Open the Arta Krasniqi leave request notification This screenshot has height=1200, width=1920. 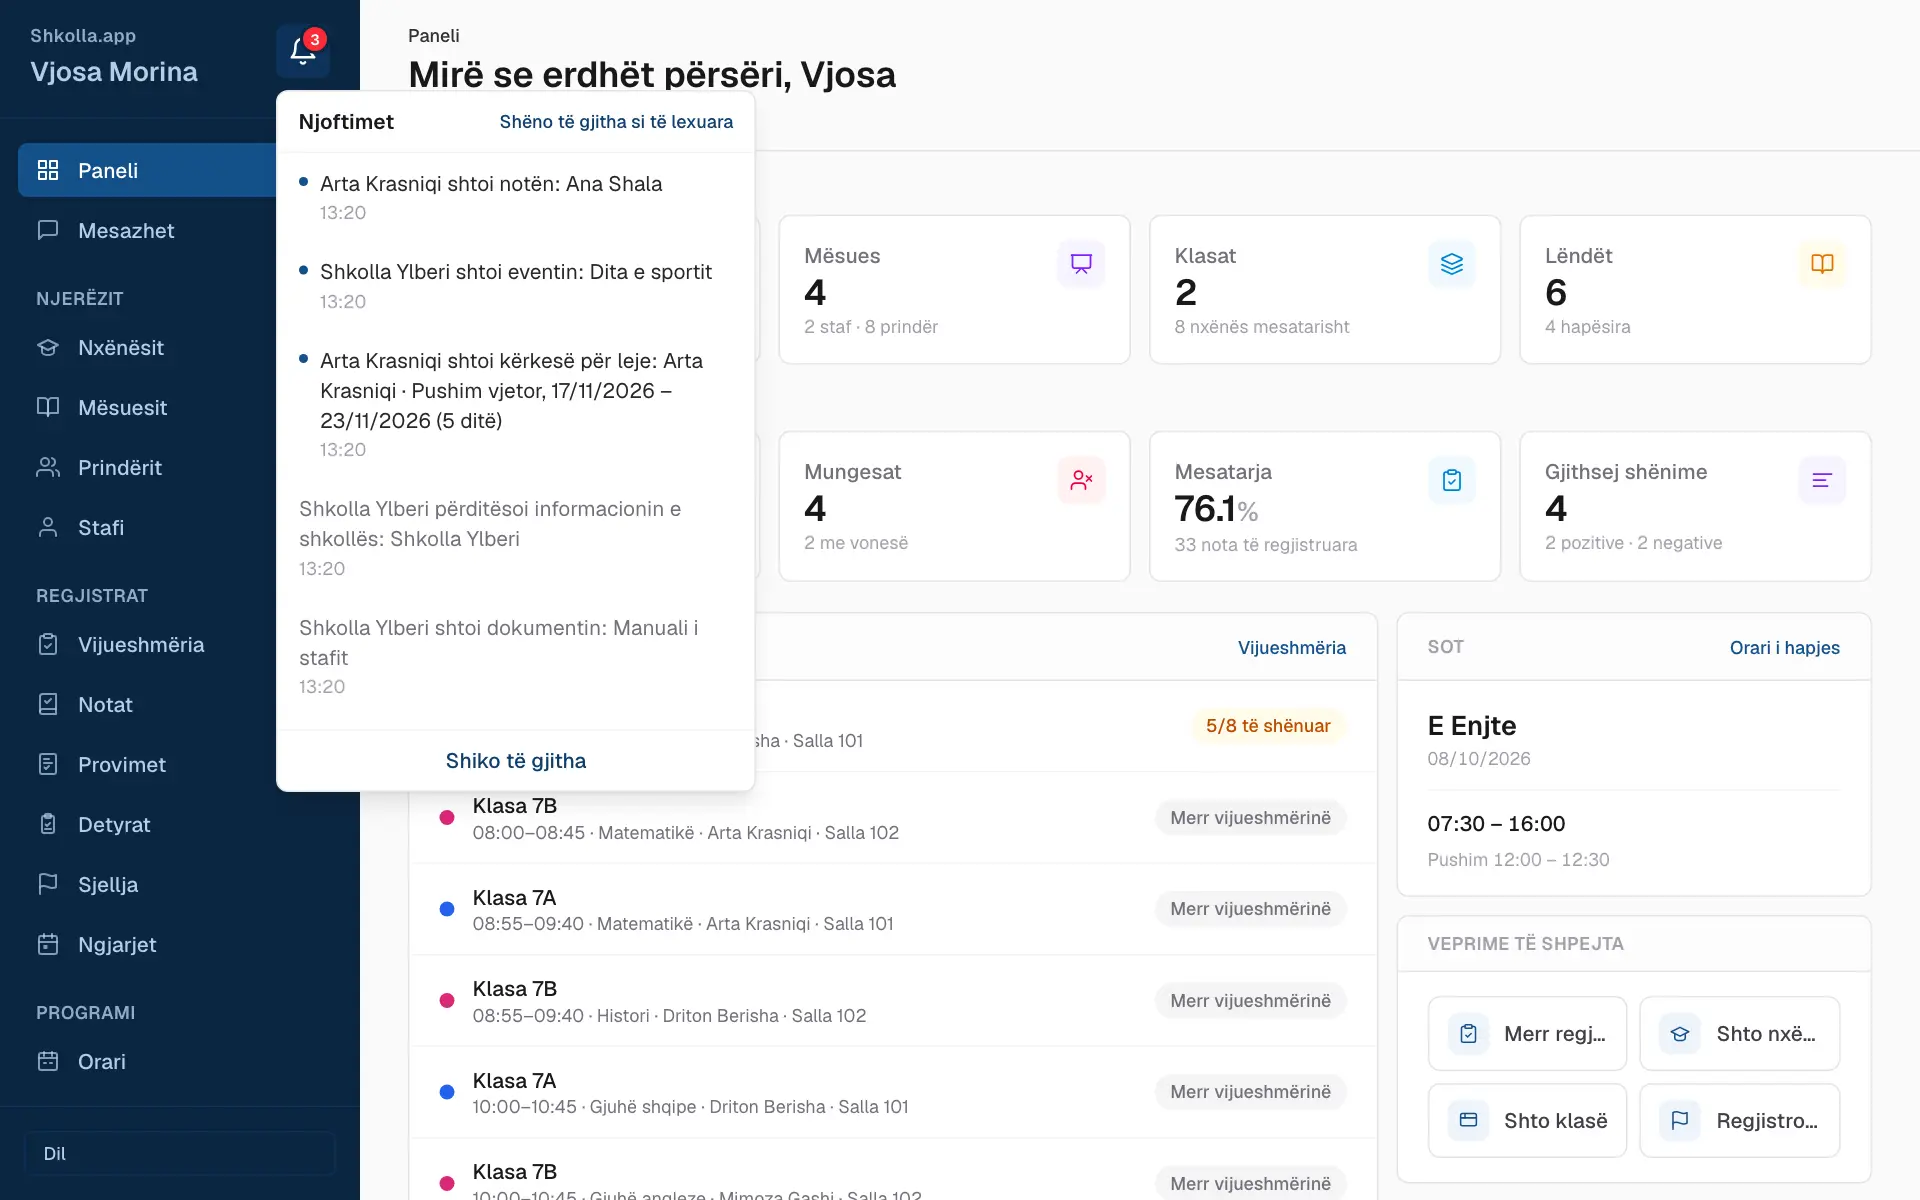click(516, 405)
